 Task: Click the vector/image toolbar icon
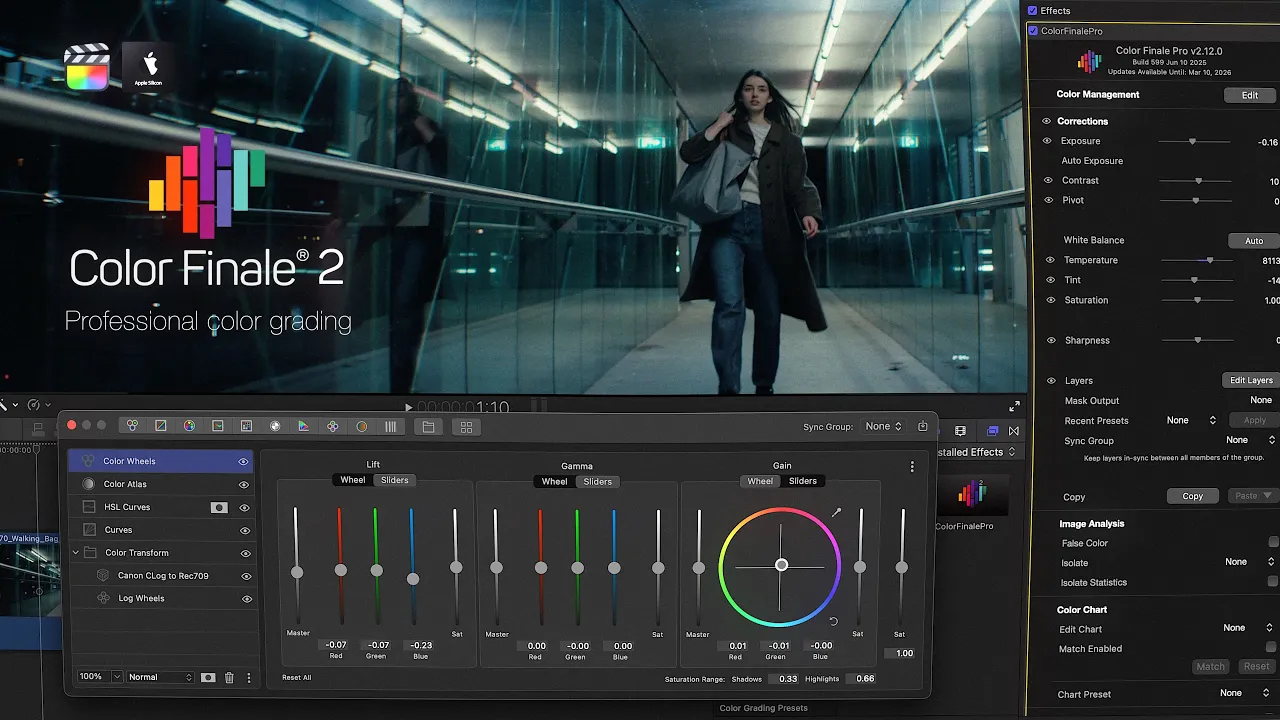click(217, 426)
